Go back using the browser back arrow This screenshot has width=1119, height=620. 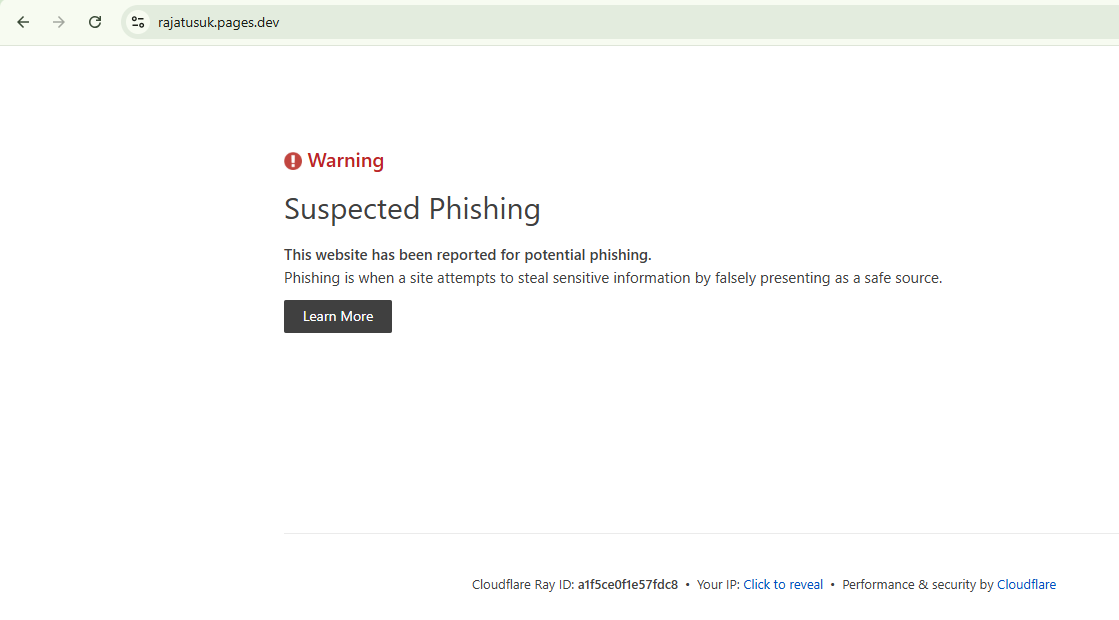point(23,22)
